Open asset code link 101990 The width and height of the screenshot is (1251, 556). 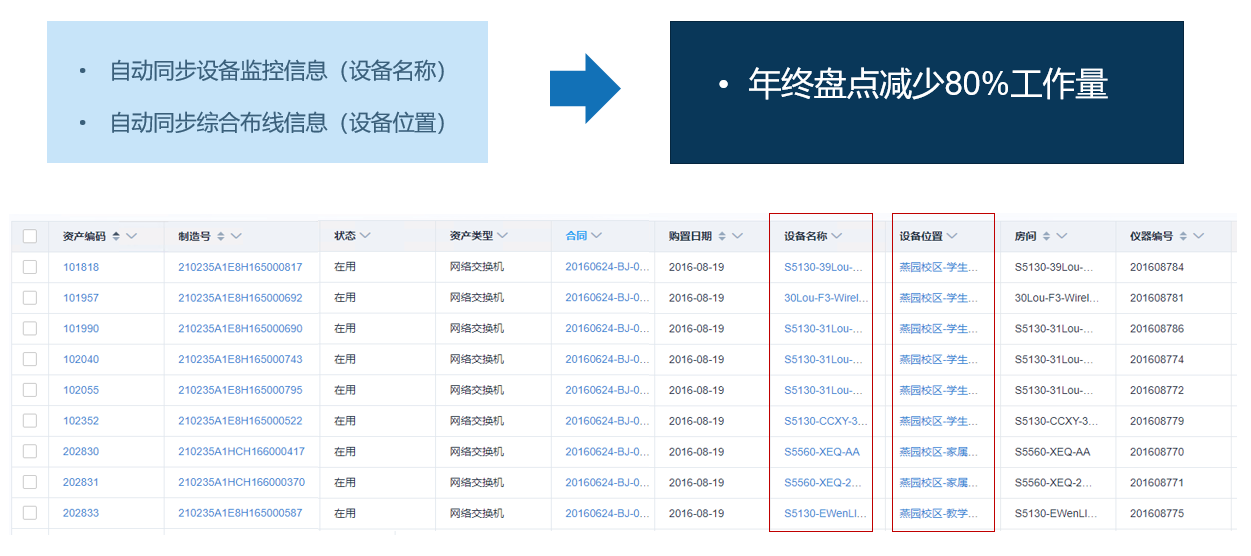(81, 328)
